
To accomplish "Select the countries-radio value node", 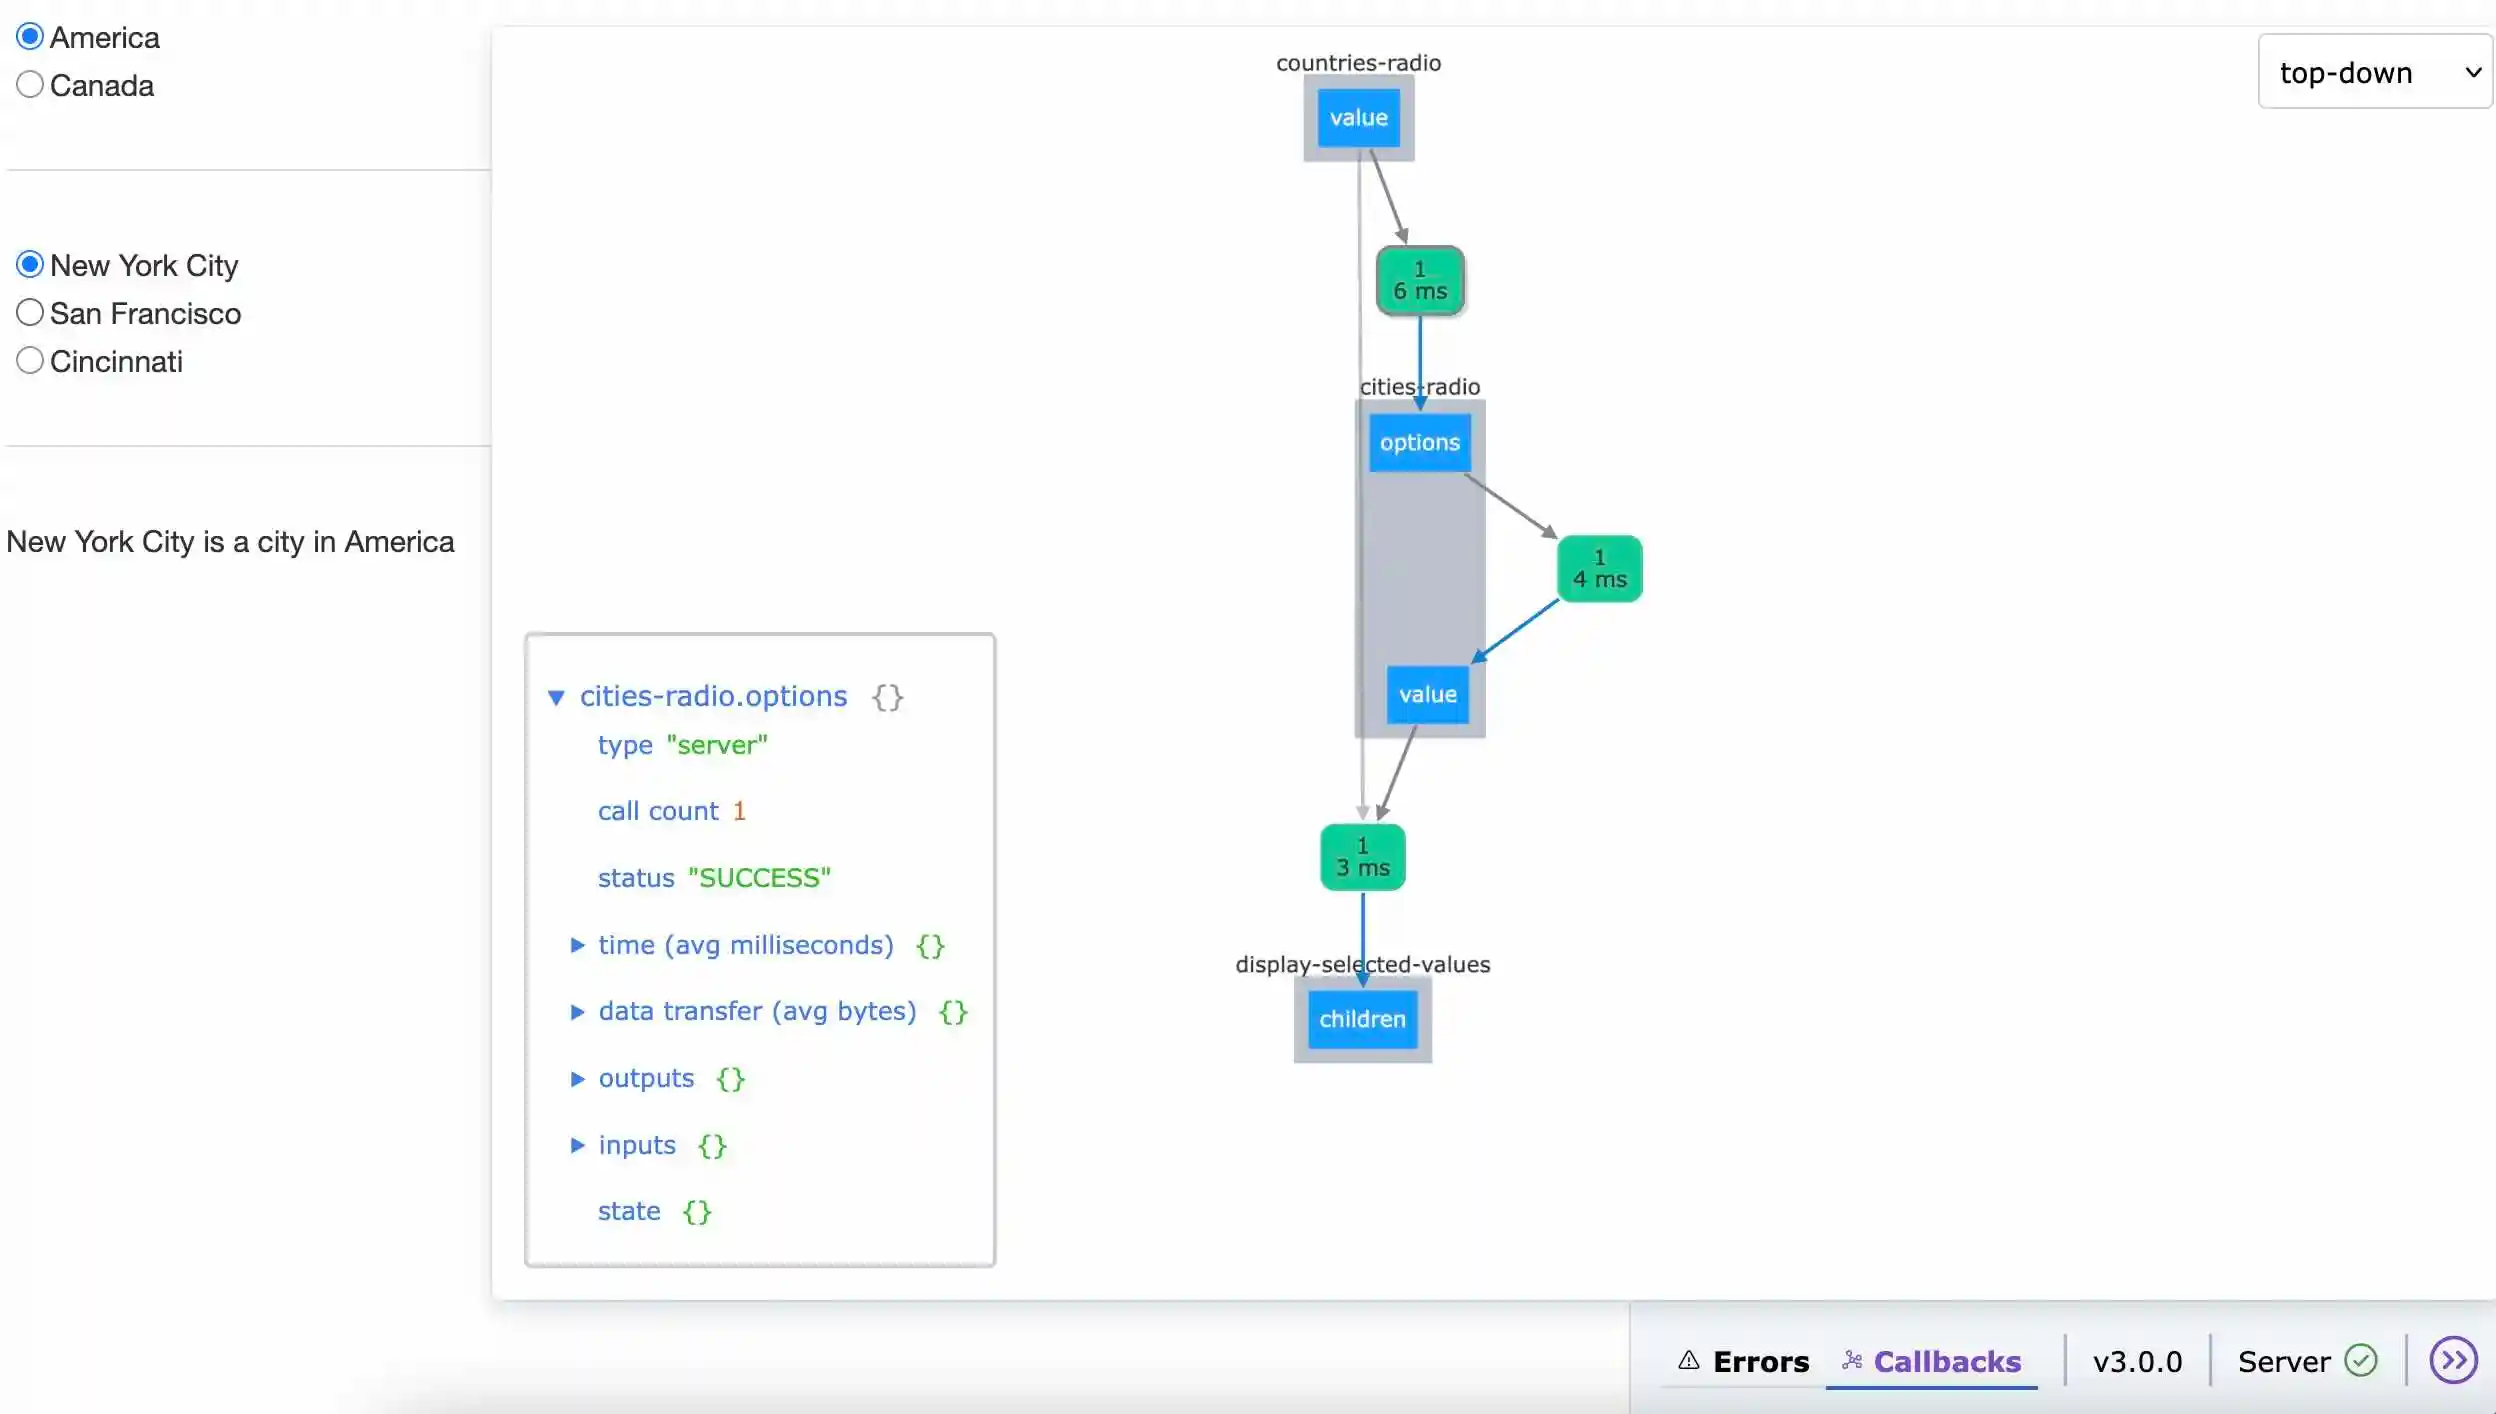I will (x=1358, y=117).
